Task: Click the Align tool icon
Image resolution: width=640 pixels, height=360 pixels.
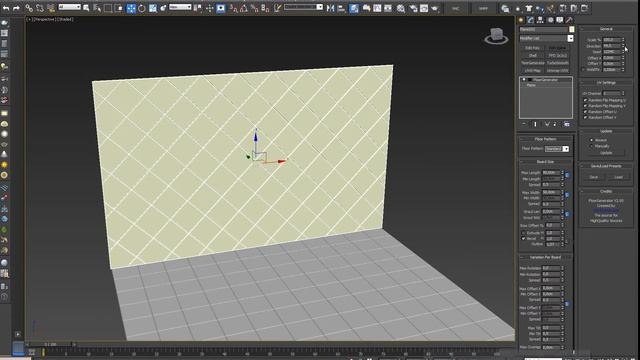Action: pos(341,8)
